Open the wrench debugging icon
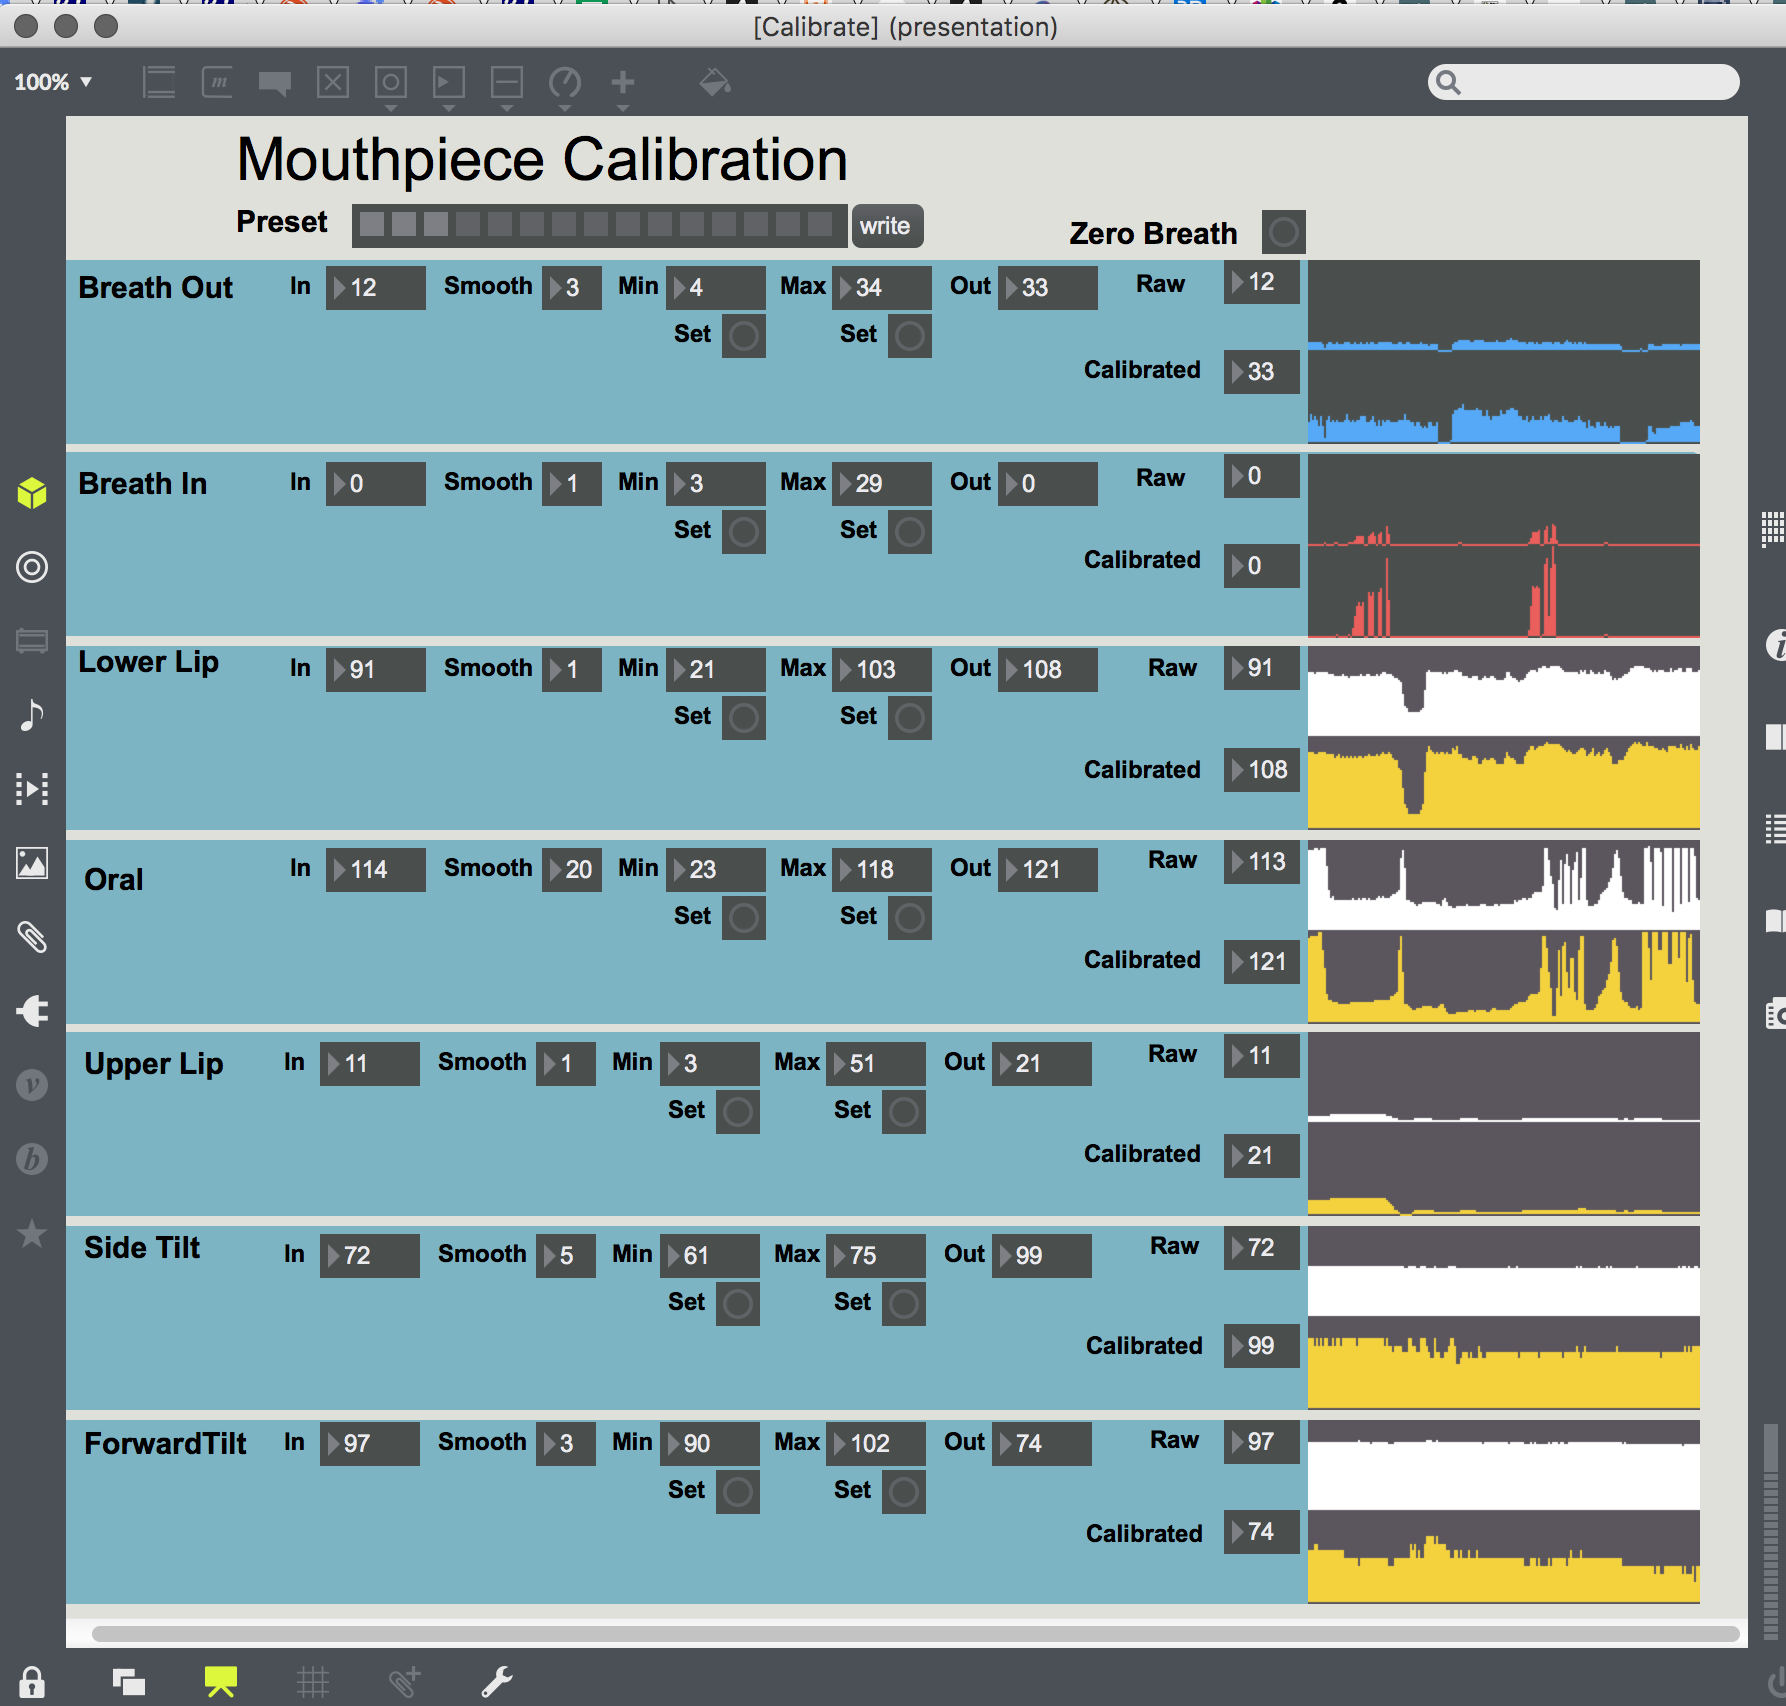1786x1706 pixels. pyautogui.click(x=497, y=1682)
